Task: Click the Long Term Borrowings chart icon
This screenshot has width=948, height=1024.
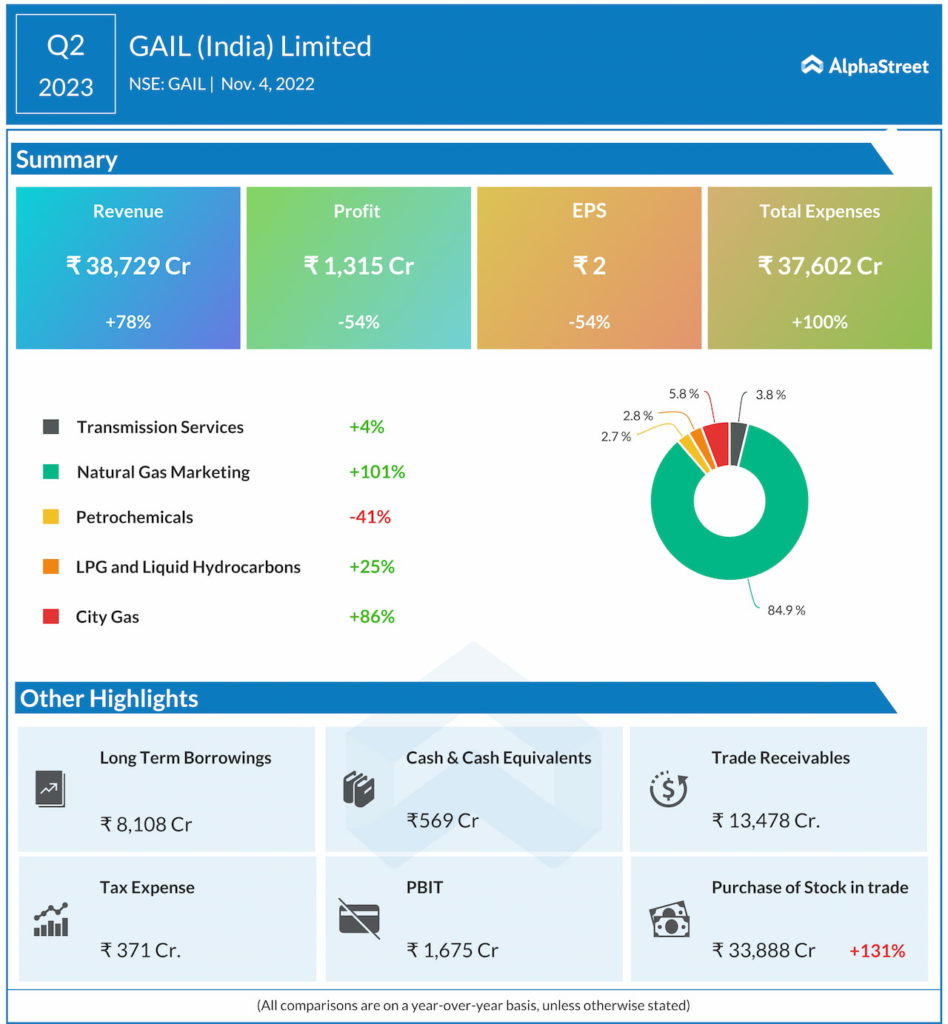Action: tap(49, 789)
